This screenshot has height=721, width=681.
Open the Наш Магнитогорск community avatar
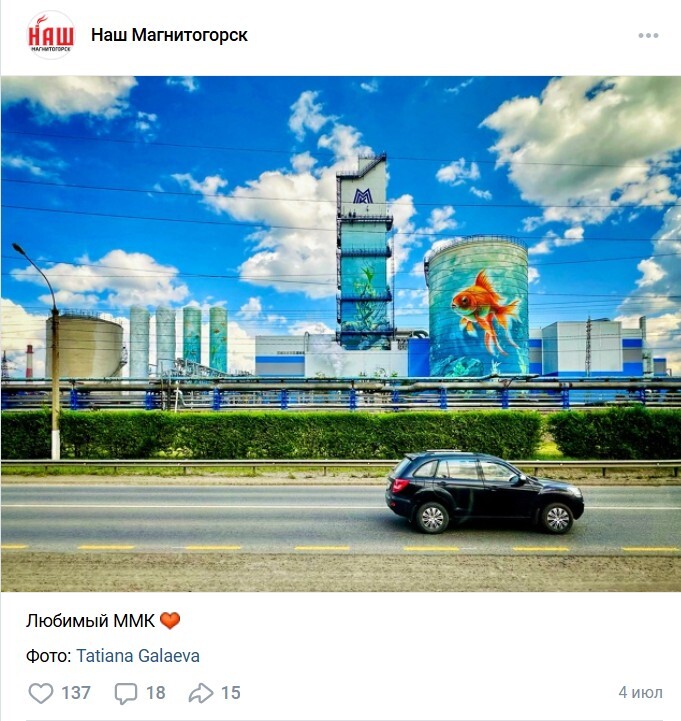(x=51, y=35)
